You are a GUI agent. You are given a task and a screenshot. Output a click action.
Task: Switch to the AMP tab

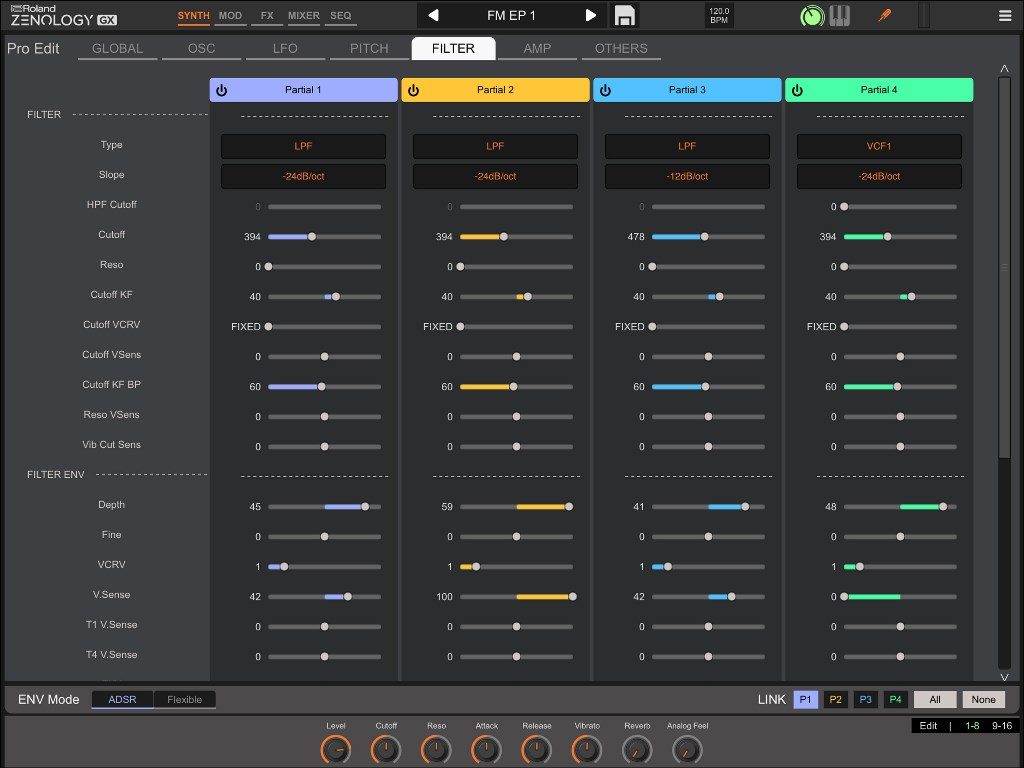[x=537, y=48]
